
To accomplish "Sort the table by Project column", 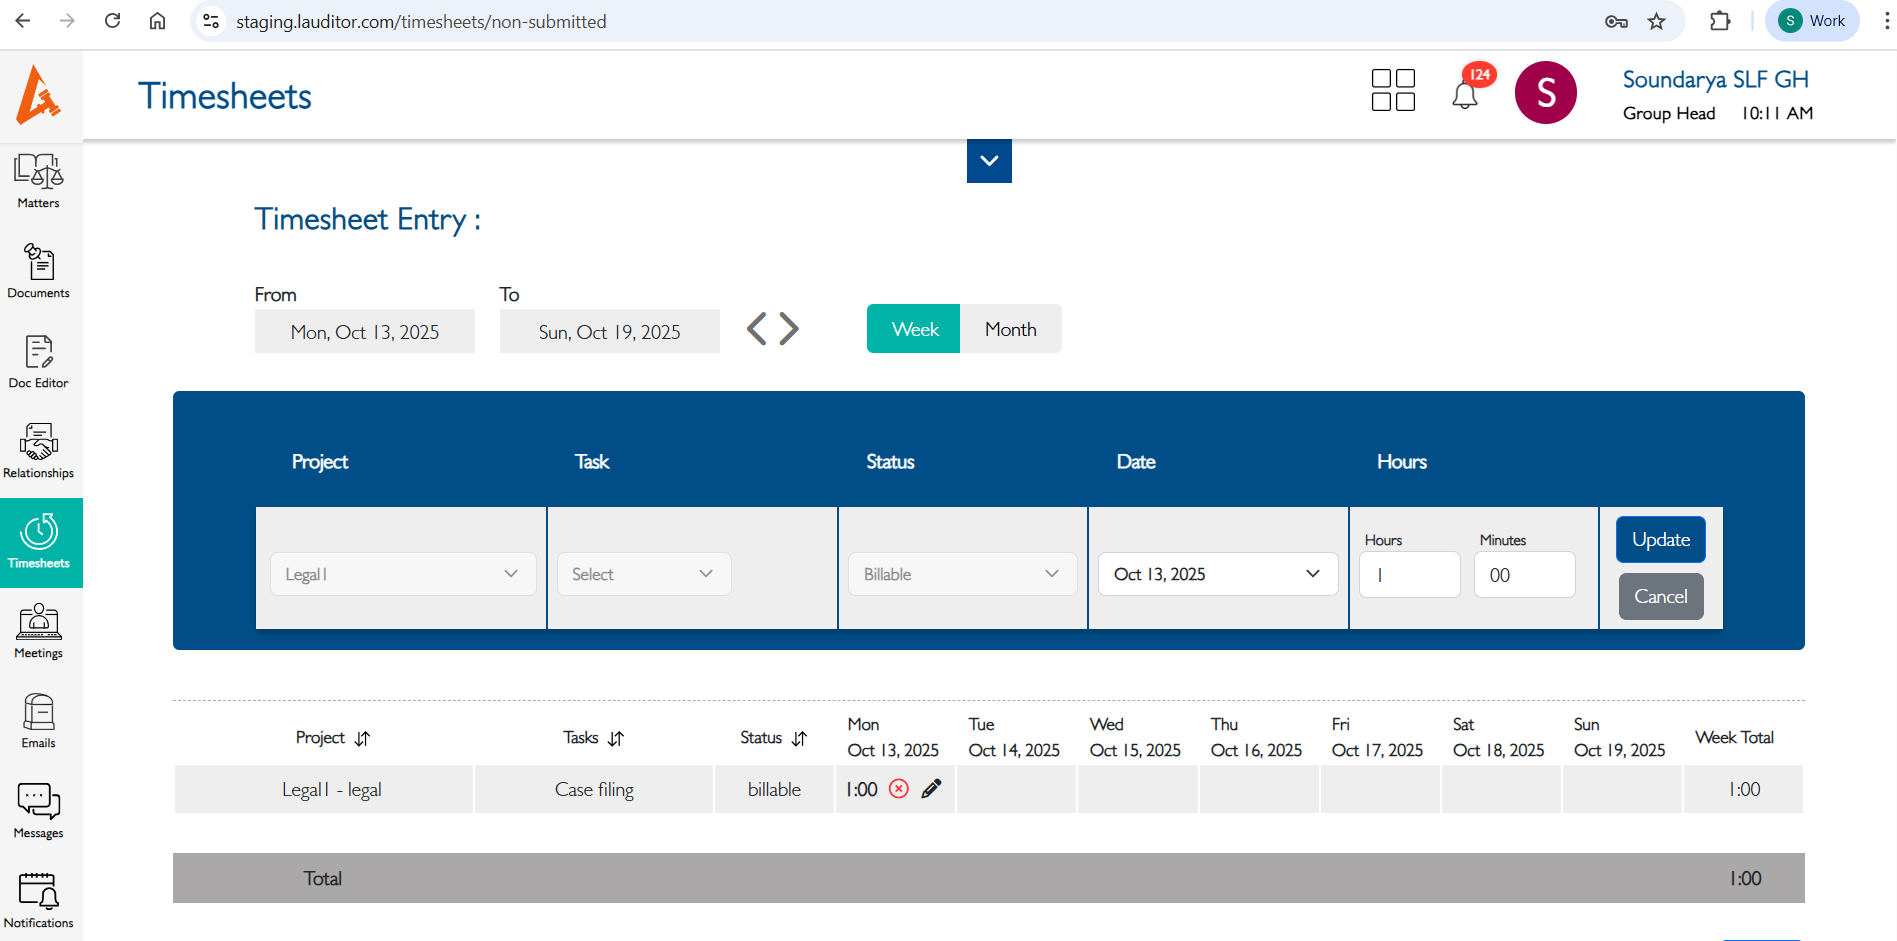I will (x=362, y=738).
